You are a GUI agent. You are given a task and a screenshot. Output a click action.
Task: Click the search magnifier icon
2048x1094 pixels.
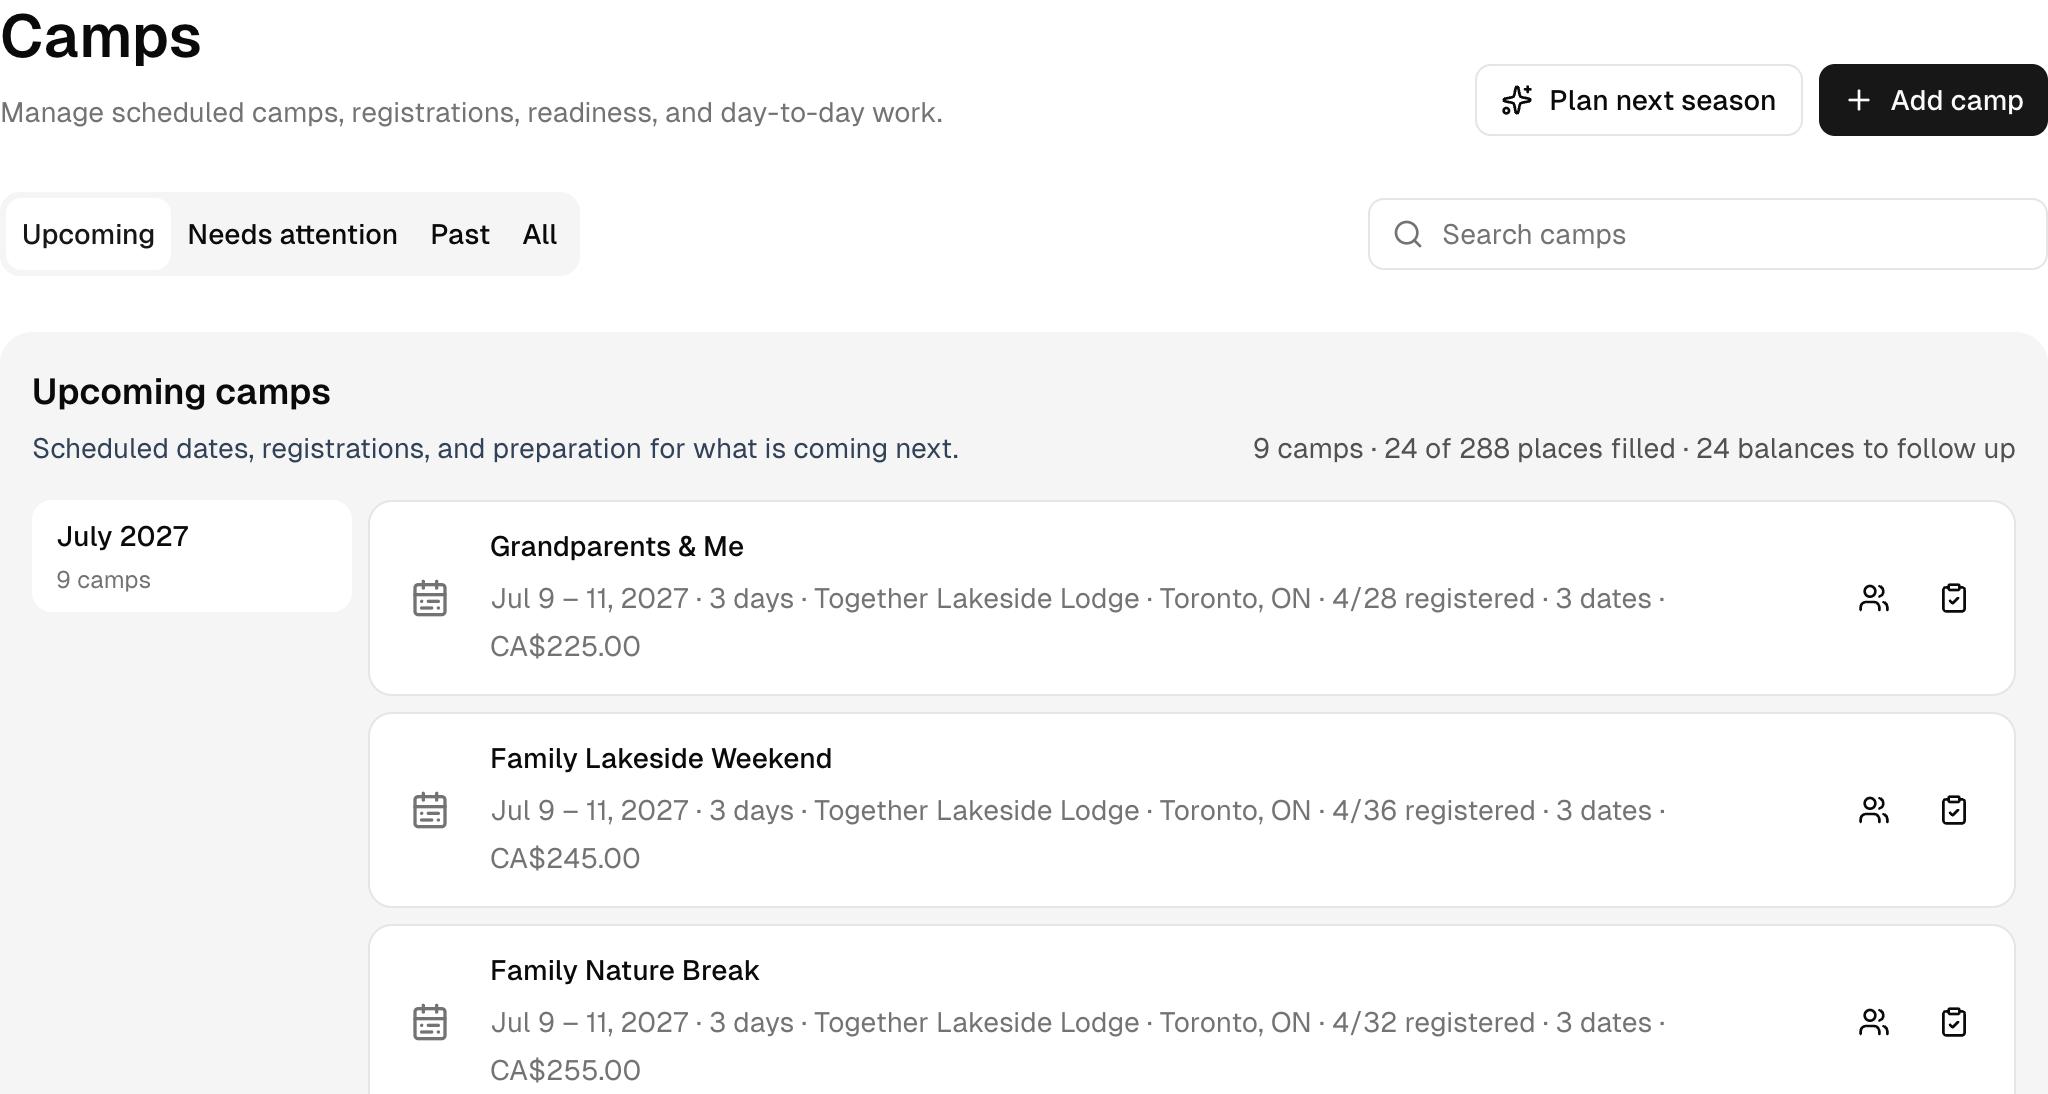(x=1408, y=234)
